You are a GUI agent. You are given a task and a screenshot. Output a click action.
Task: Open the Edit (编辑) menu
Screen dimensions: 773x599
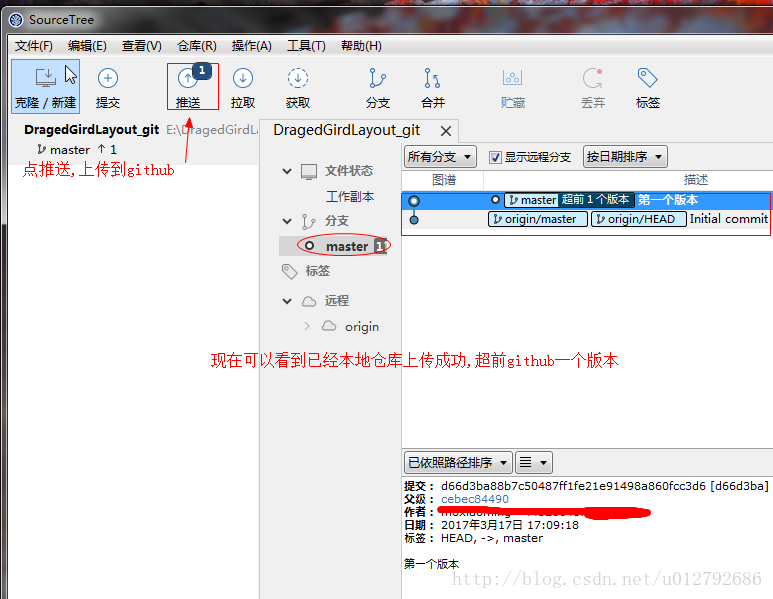87,46
